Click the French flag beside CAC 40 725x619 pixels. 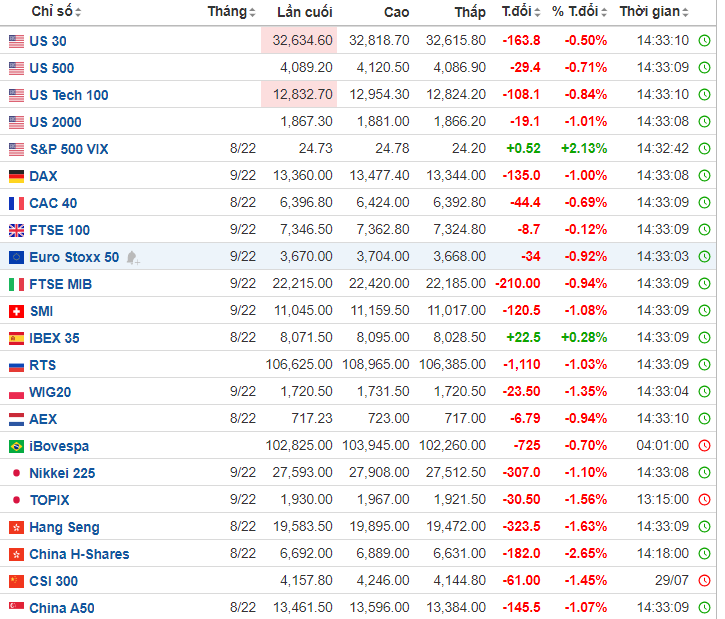click(16, 203)
